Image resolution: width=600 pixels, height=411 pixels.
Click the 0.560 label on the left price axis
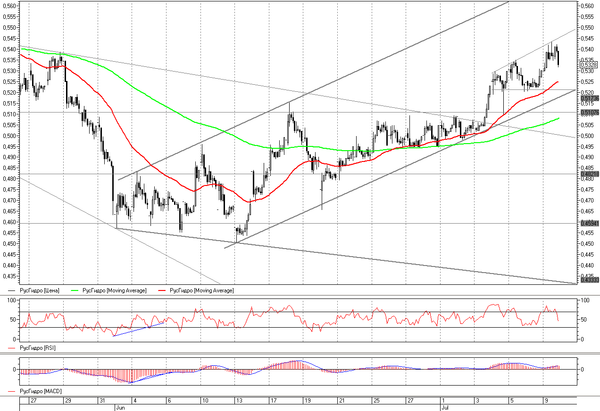(9, 6)
